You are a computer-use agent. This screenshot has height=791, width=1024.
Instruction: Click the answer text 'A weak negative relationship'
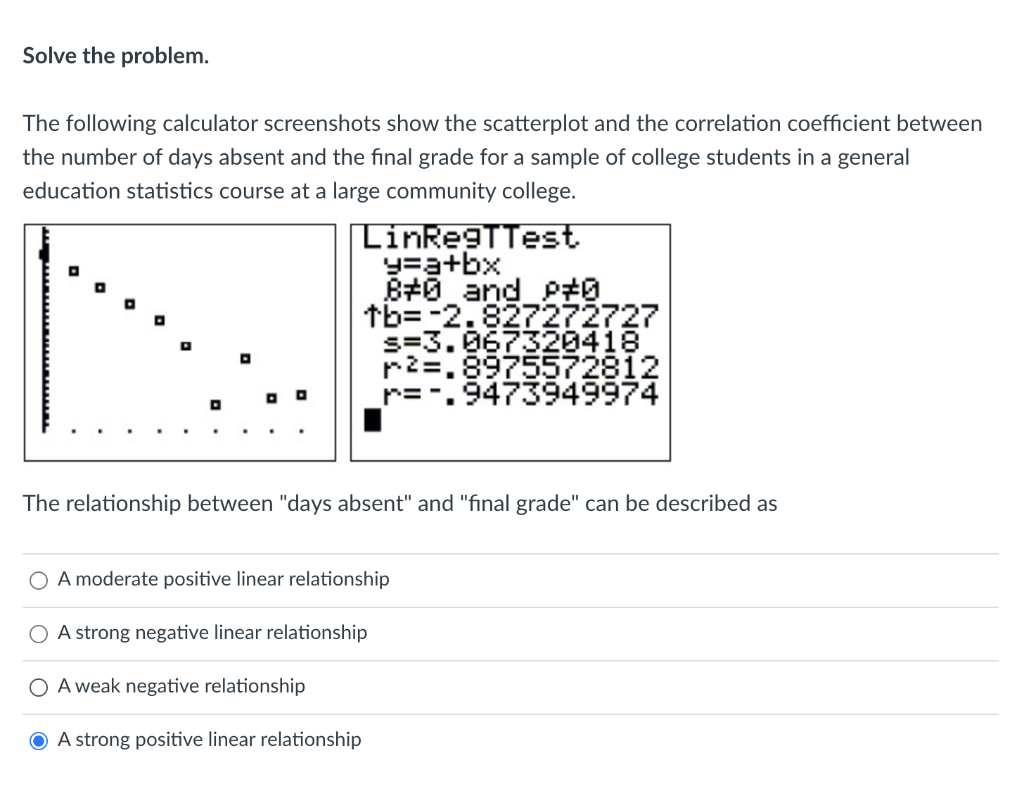tap(180, 687)
